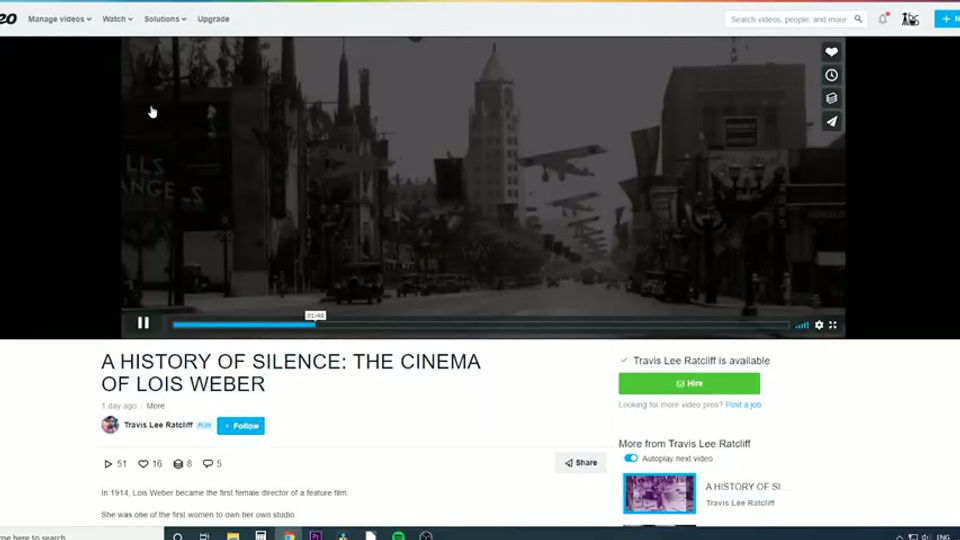960x540 pixels.
Task: Click the 01:46 playhead marker
Action: pos(315,316)
